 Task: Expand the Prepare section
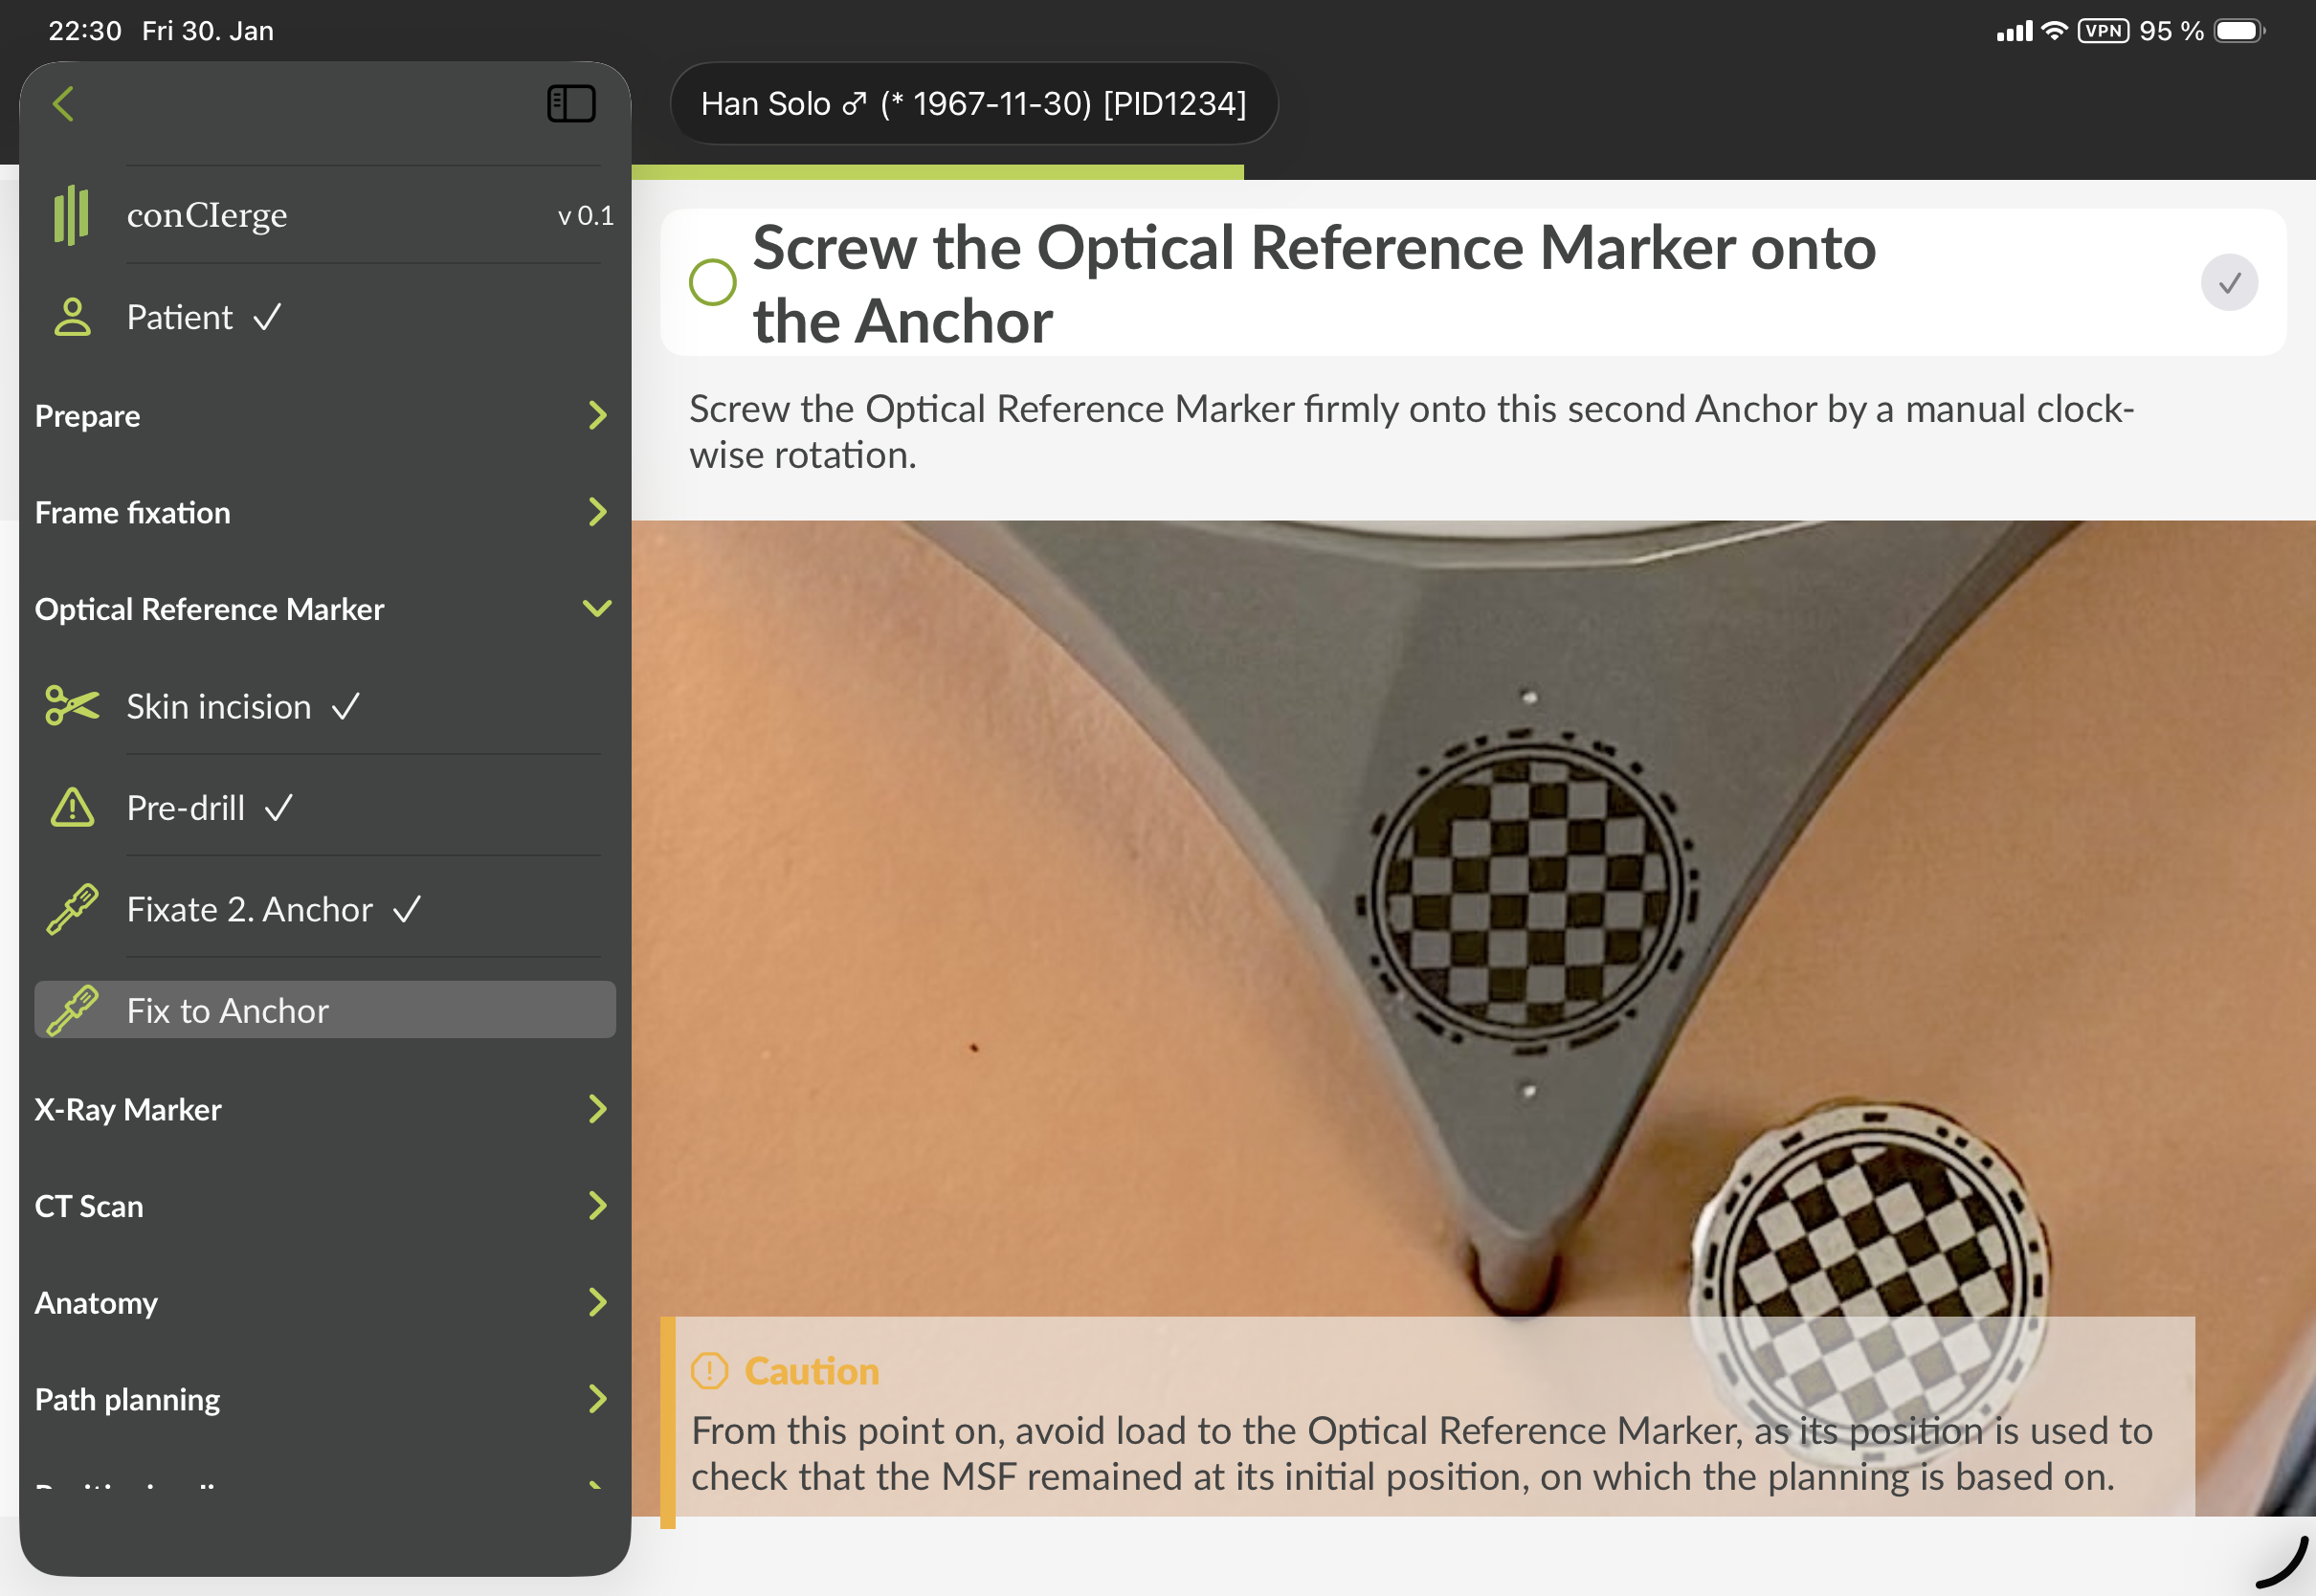325,416
